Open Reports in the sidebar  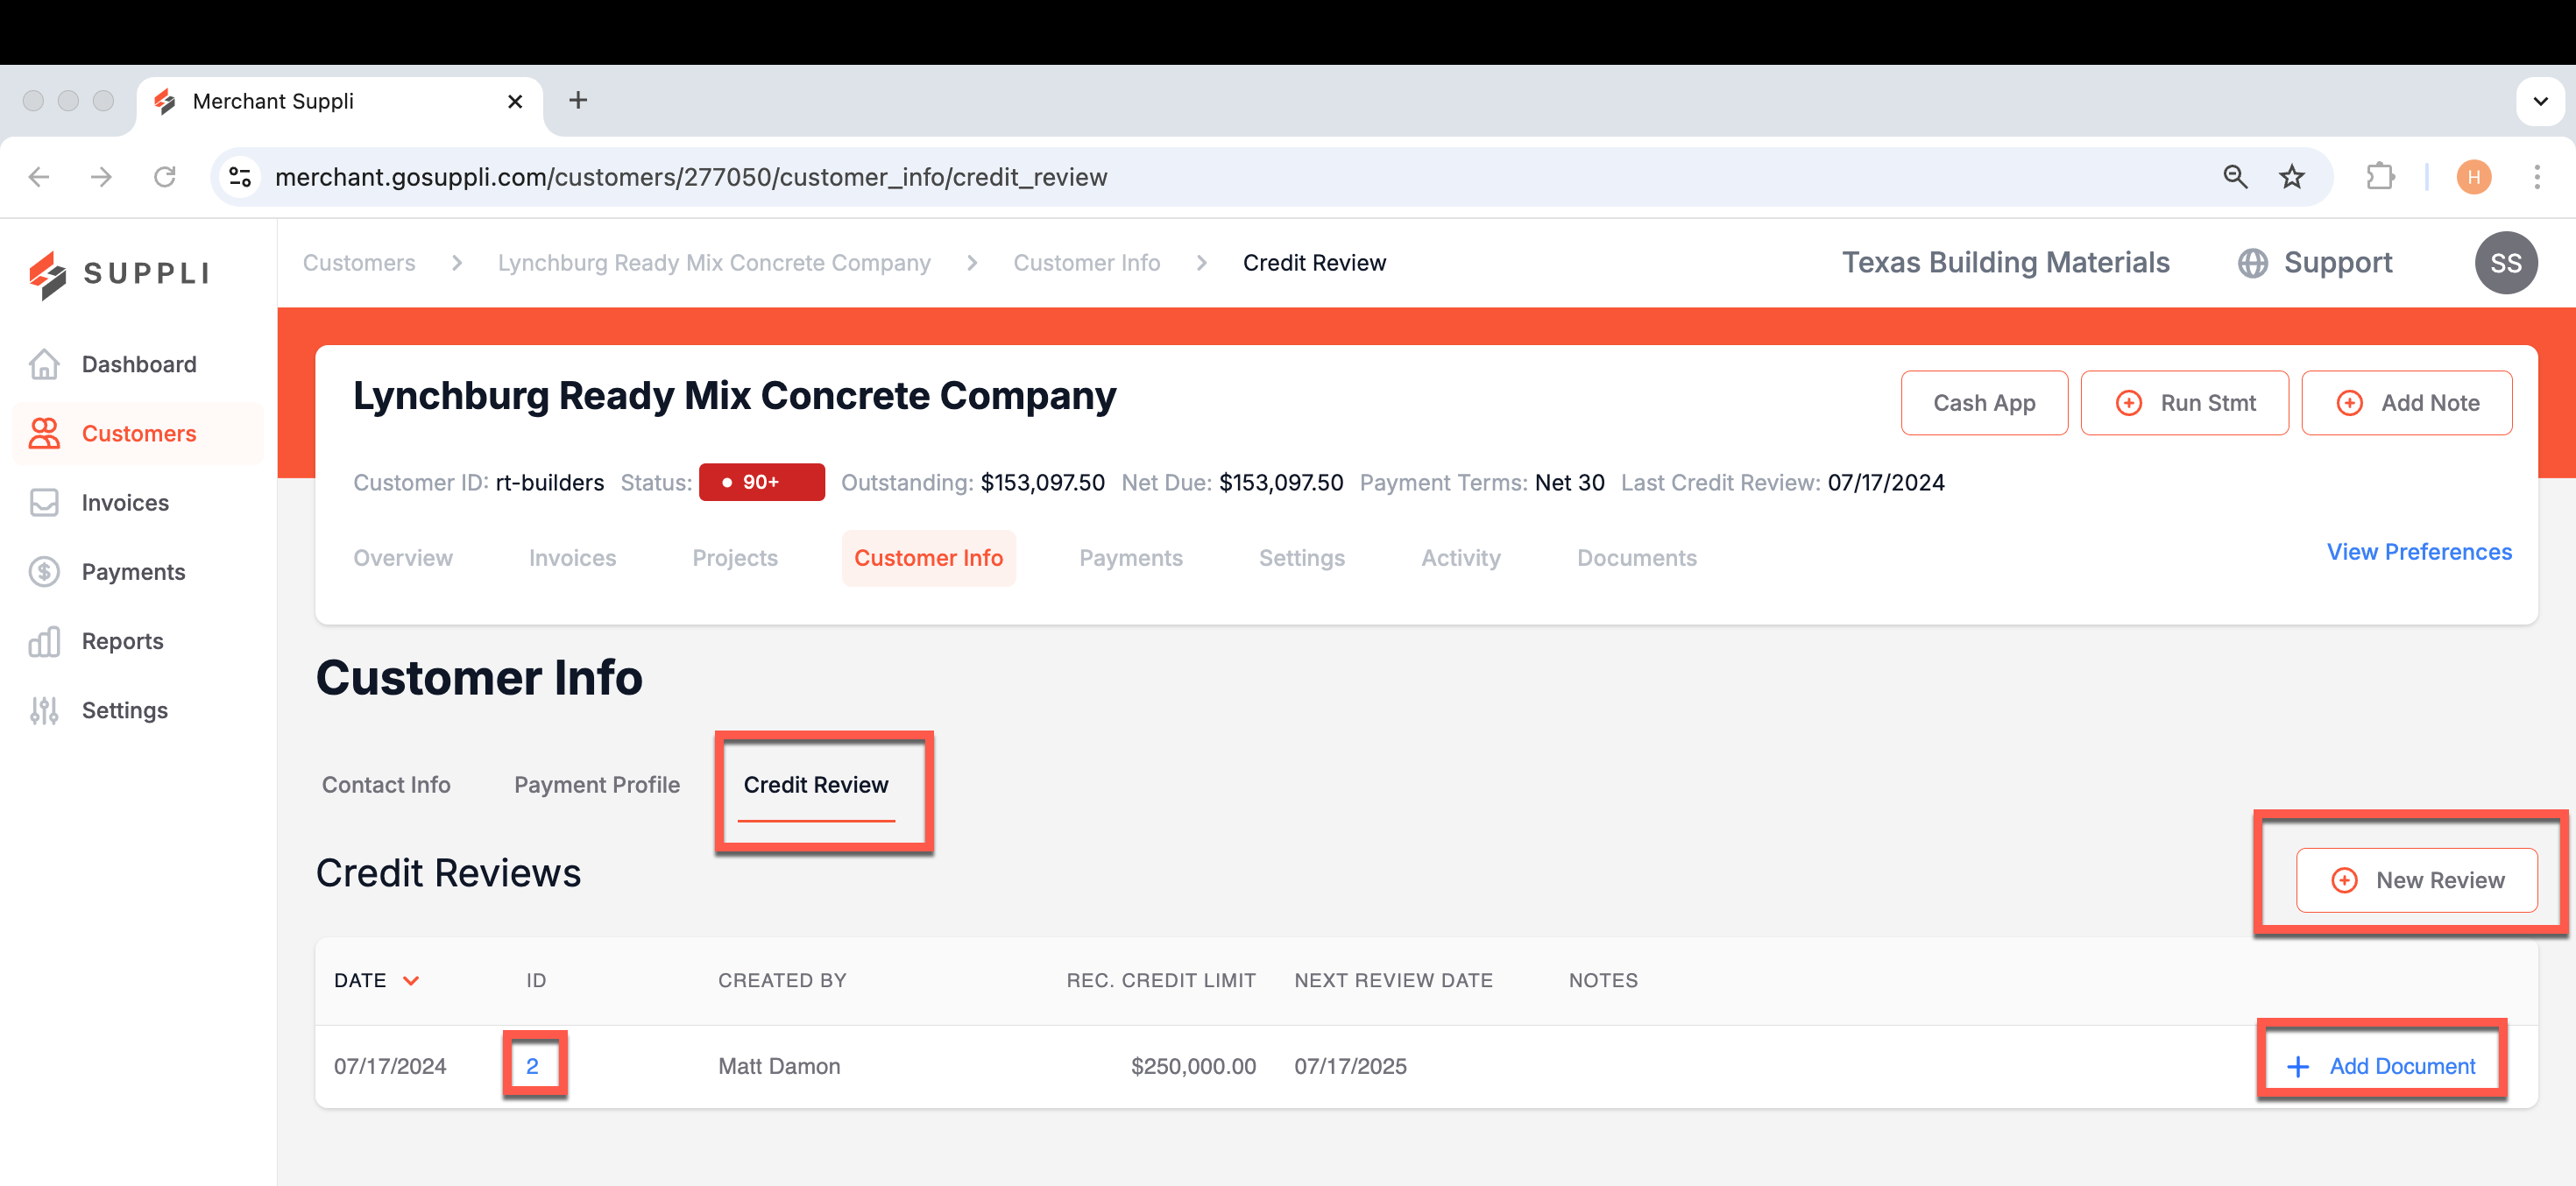point(138,641)
